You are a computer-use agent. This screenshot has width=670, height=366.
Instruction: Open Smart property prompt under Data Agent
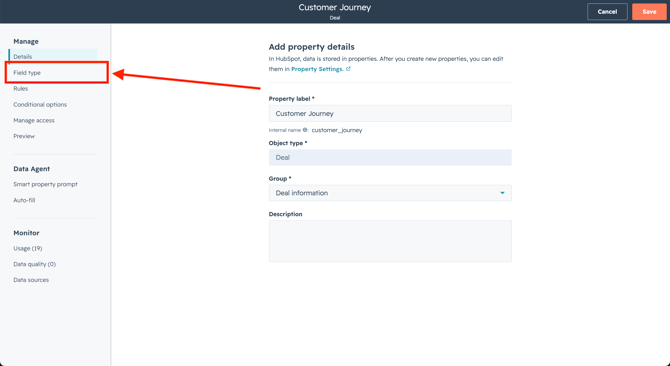pos(45,184)
